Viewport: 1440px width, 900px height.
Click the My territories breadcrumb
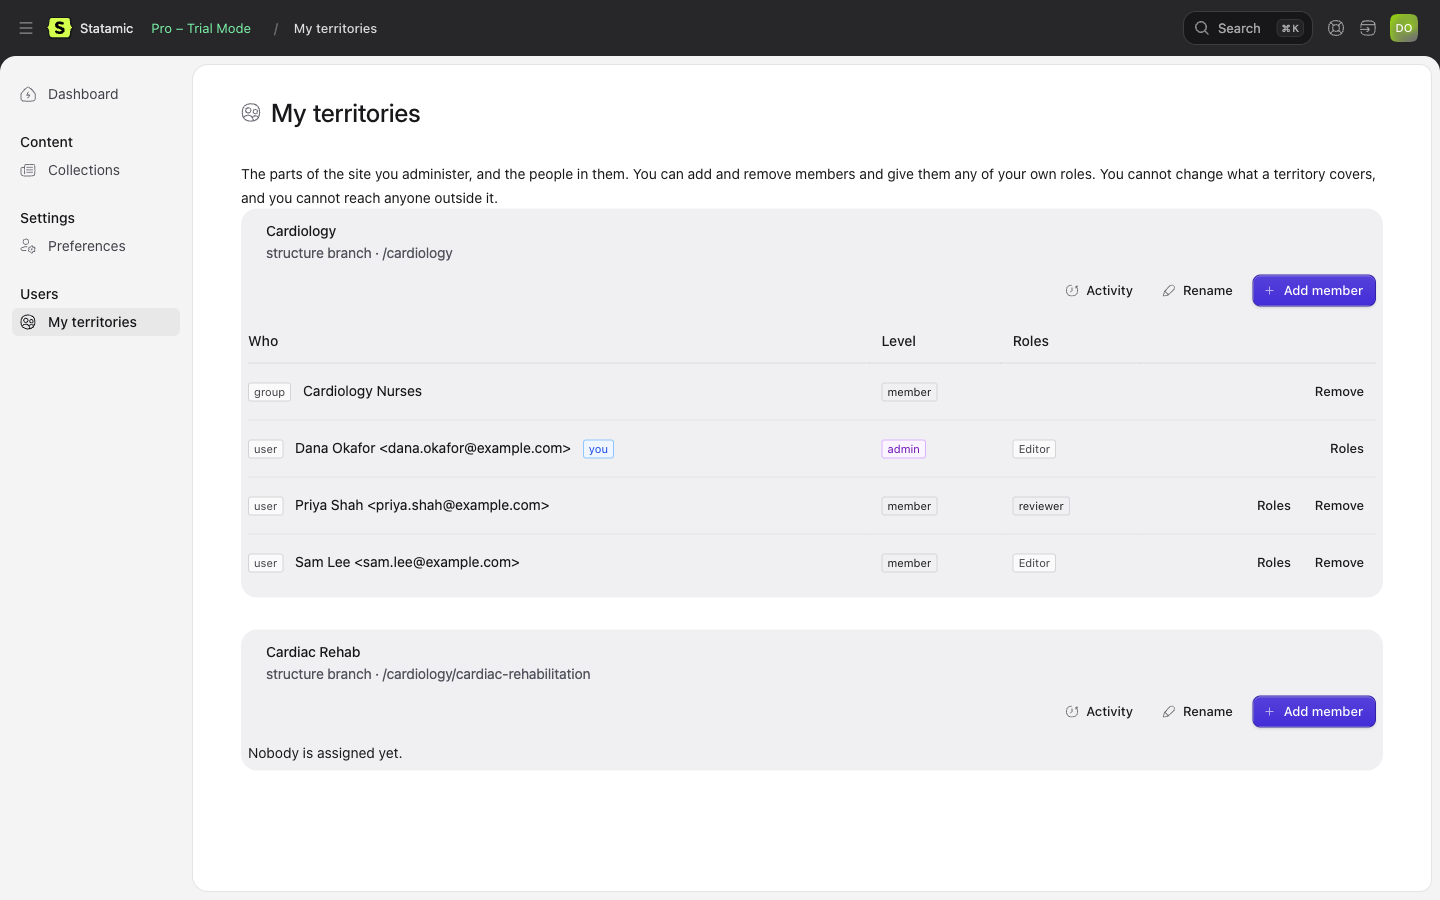pos(335,28)
